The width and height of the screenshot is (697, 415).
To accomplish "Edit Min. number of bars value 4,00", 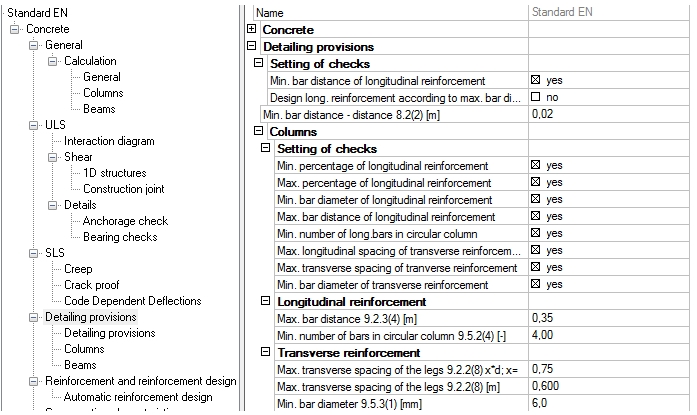I will coord(609,335).
